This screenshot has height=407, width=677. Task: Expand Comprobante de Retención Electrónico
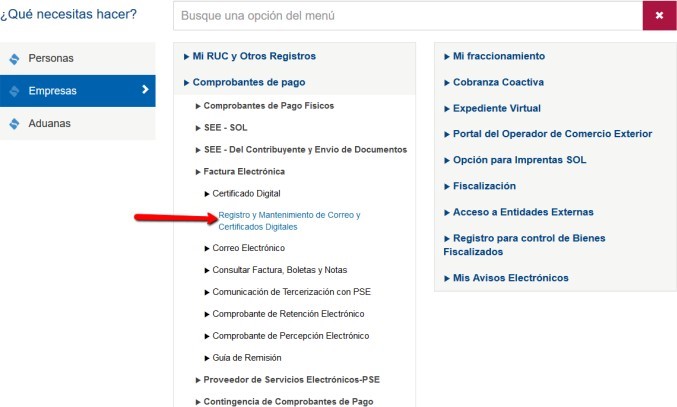tap(284, 314)
